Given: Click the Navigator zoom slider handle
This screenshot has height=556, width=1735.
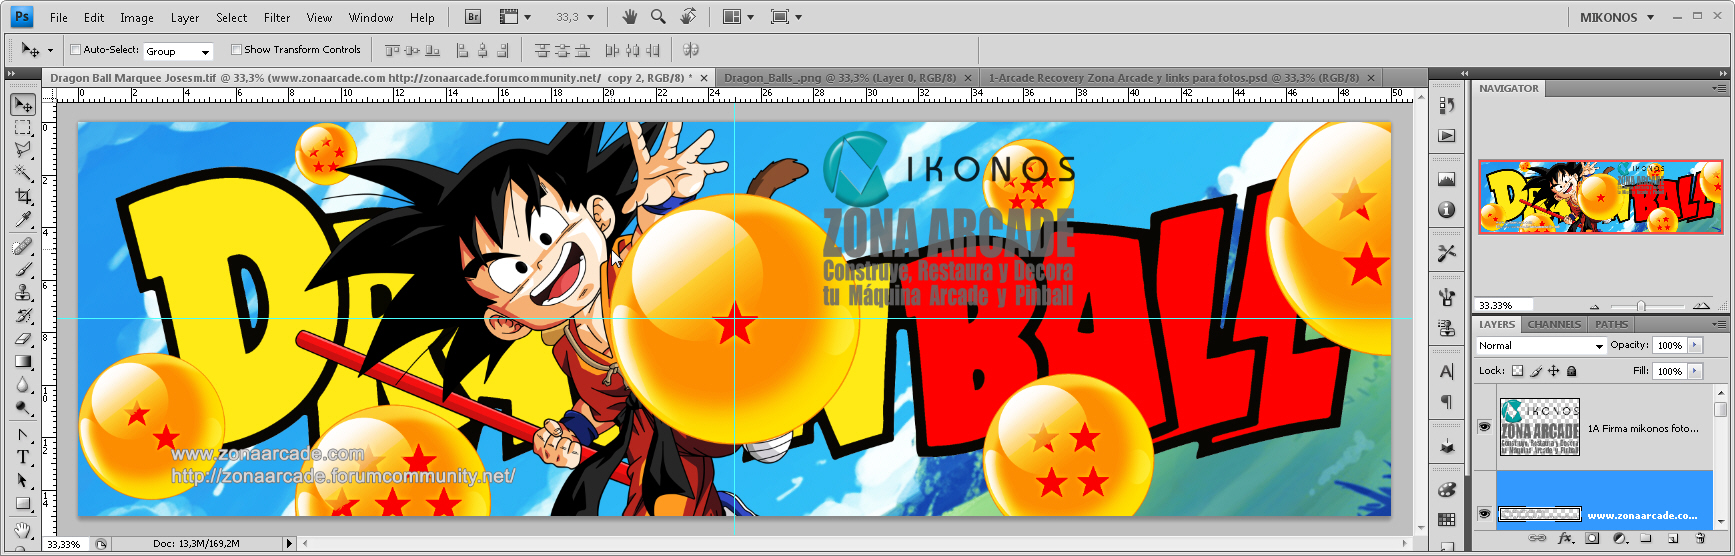Looking at the screenshot, I should click(1641, 306).
